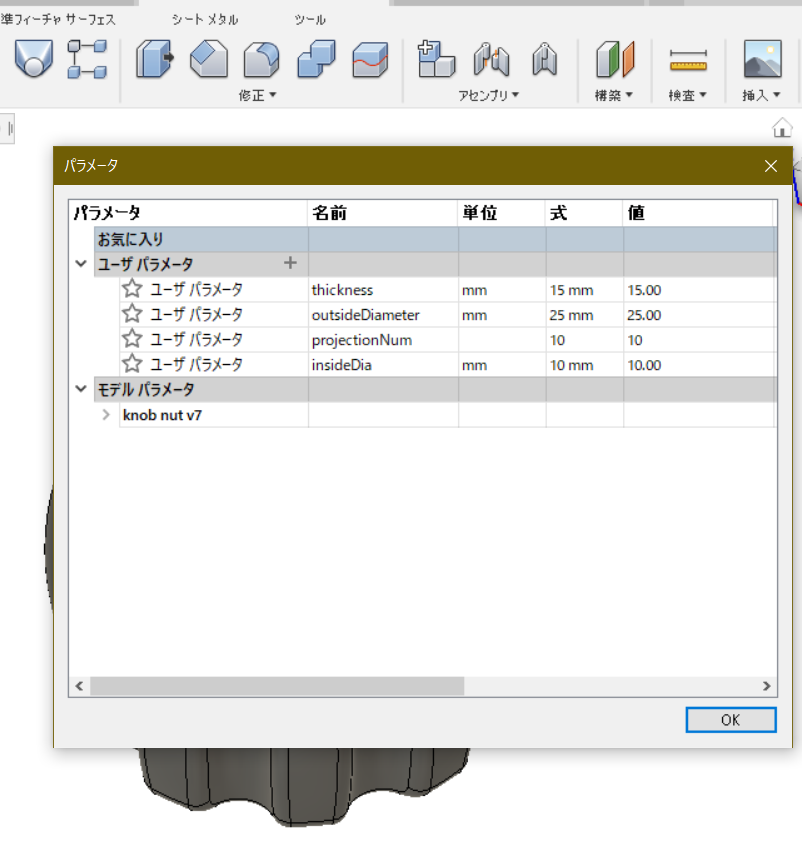Expand the アセンブリ dropdown
802x842 pixels.
point(489,96)
